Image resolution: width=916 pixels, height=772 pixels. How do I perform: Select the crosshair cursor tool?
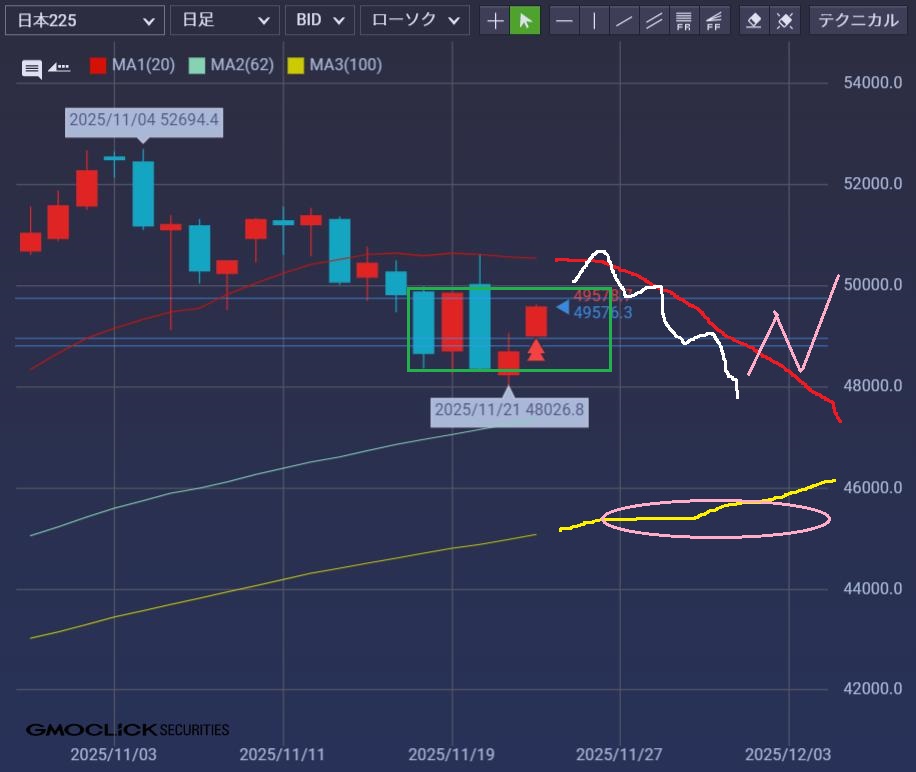click(x=495, y=20)
